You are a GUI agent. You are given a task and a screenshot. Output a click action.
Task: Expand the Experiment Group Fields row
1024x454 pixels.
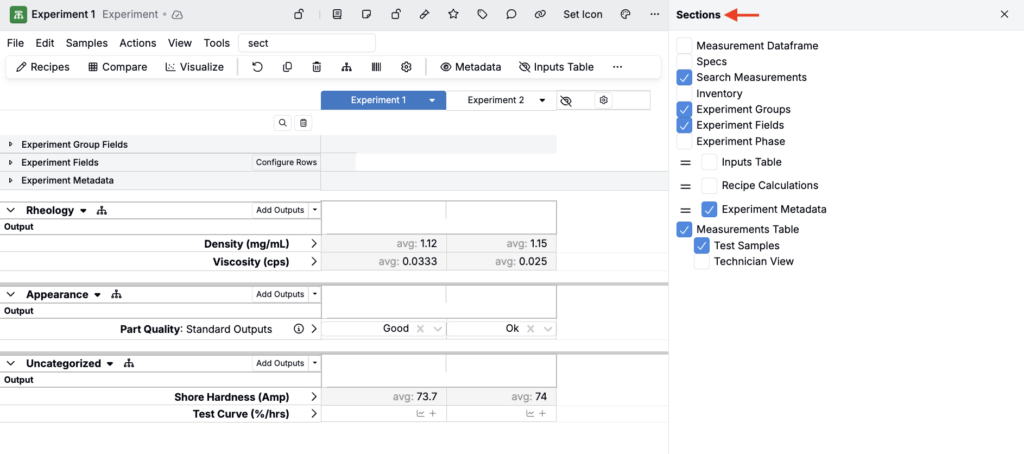[x=11, y=145]
